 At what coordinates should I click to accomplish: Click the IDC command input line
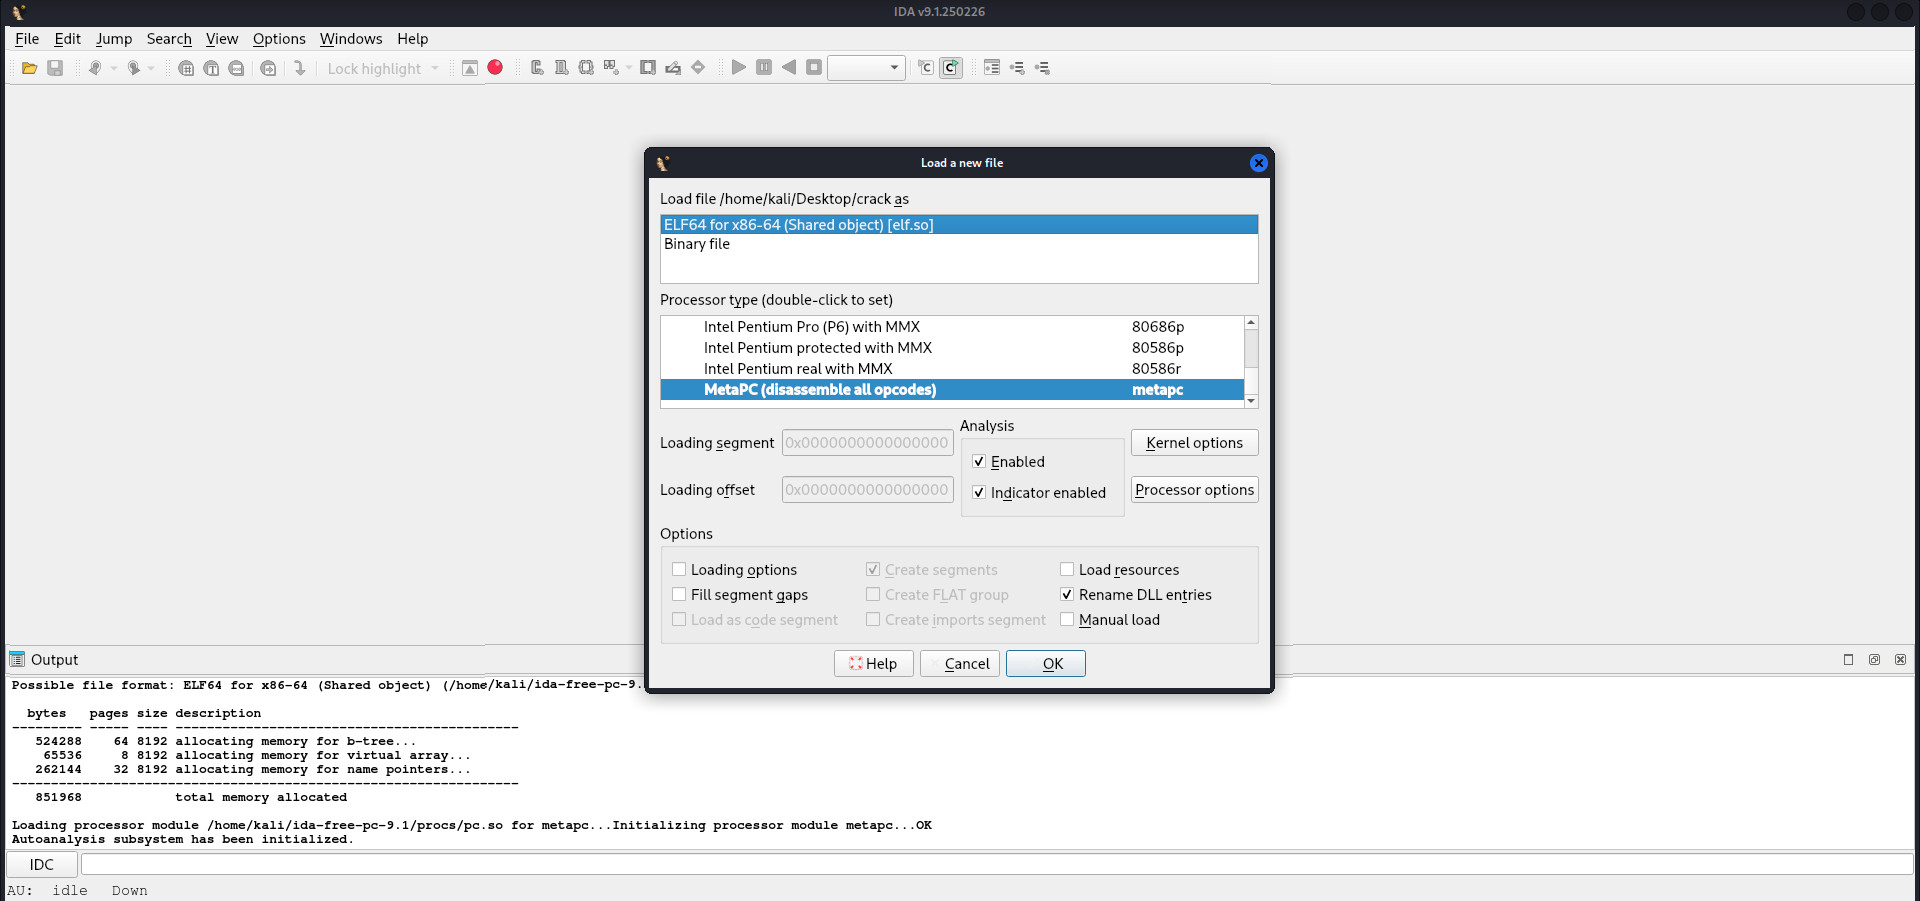[997, 864]
